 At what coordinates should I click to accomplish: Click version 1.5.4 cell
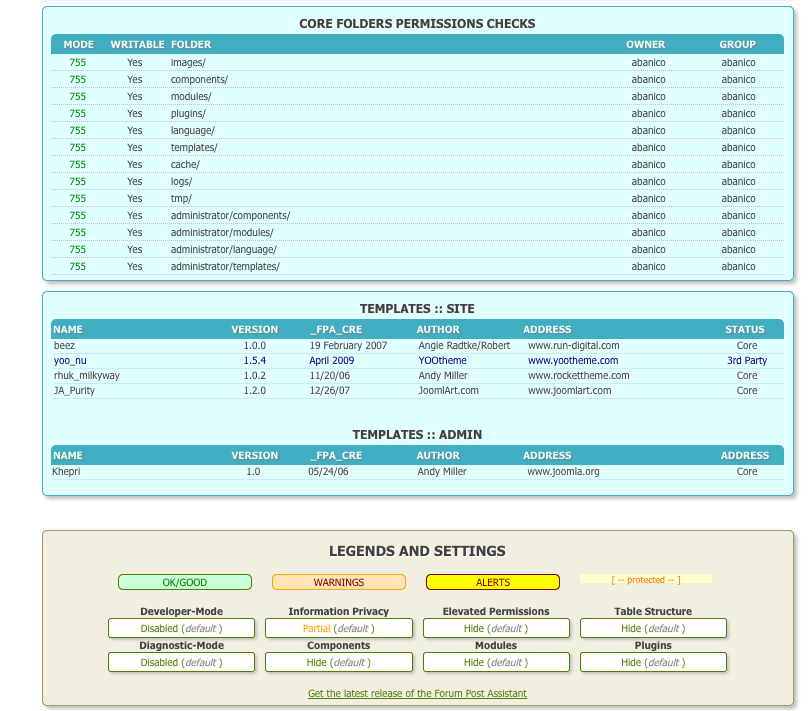tap(255, 360)
